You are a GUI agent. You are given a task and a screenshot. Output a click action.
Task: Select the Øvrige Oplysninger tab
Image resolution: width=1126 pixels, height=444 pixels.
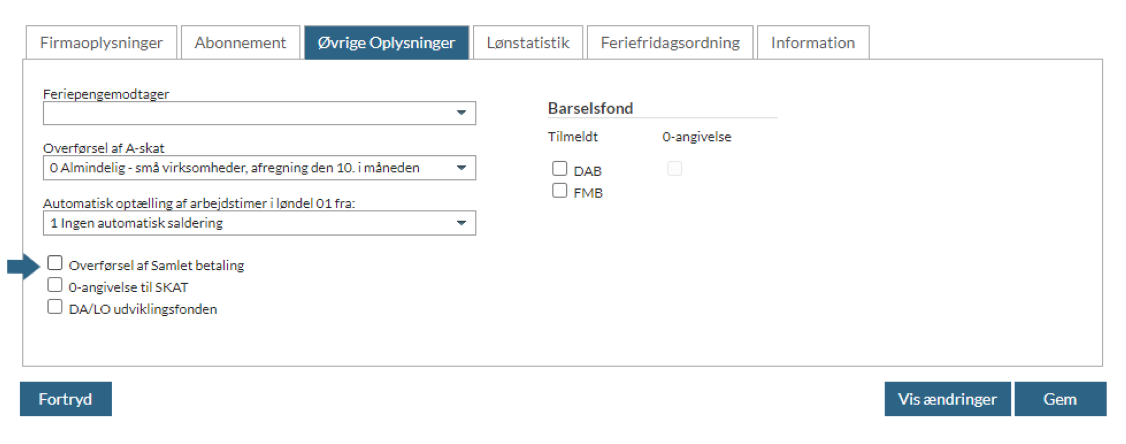point(386,43)
